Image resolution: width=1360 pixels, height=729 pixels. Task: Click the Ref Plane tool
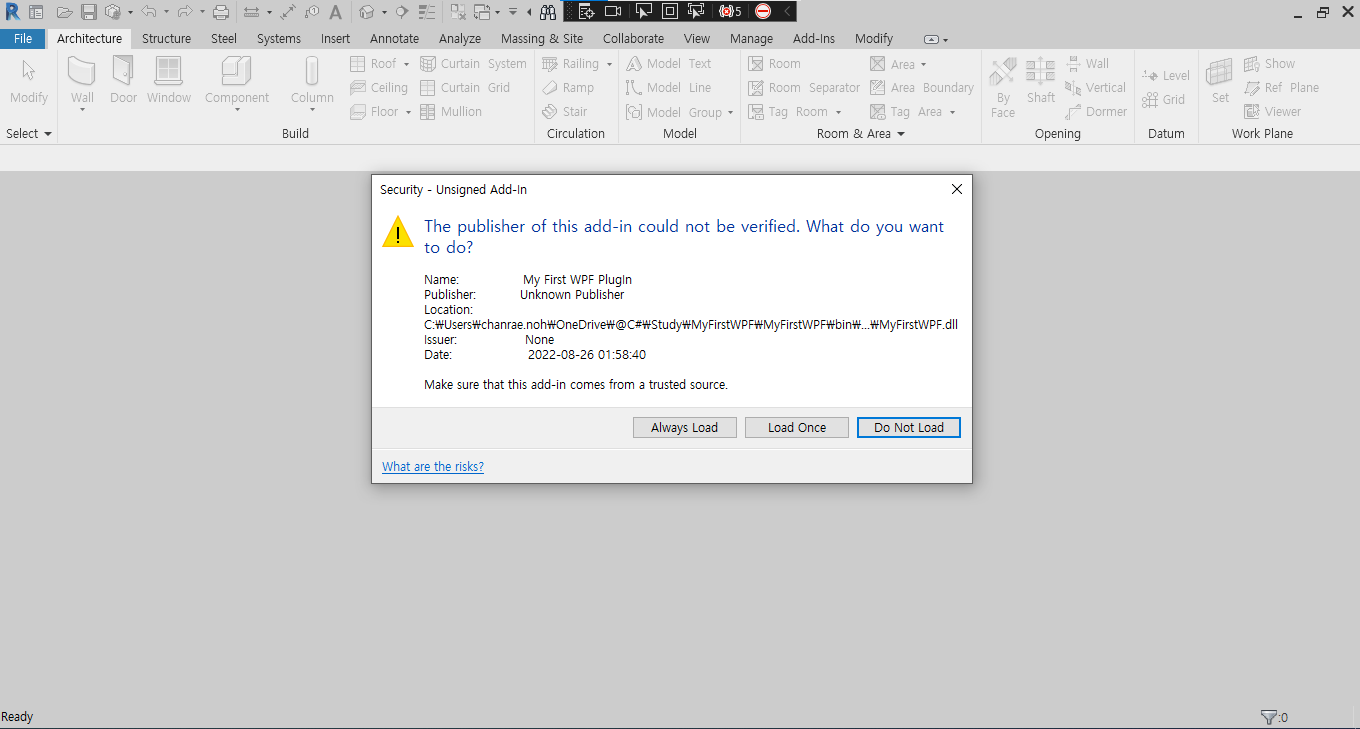pos(1281,88)
